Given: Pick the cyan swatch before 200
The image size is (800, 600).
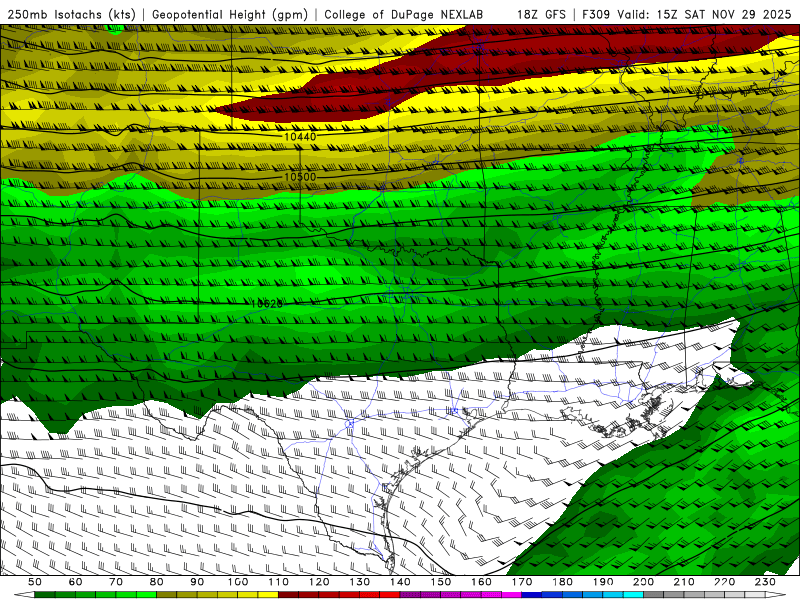Looking at the screenshot, I should click(633, 595).
